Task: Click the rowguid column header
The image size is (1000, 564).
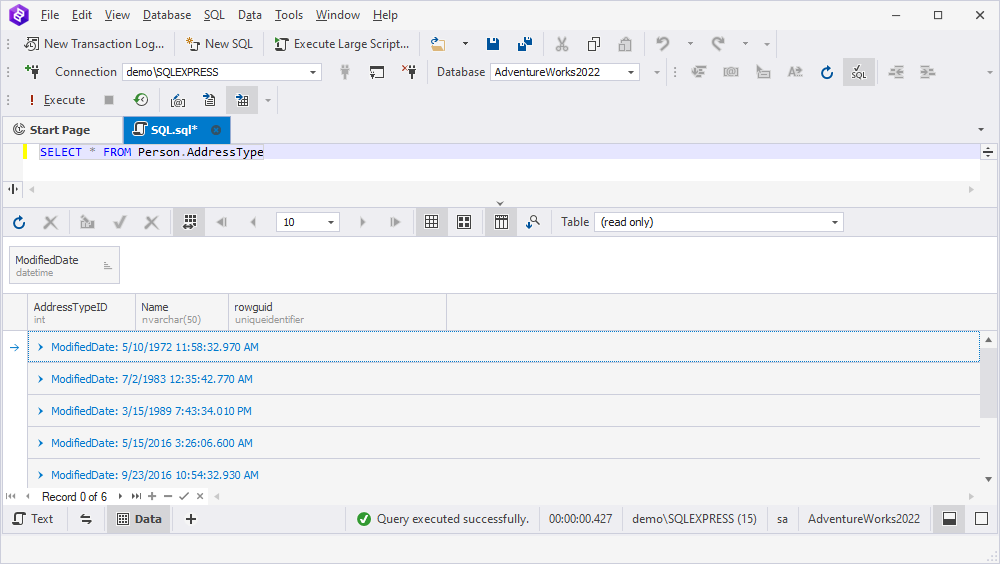Action: point(337,312)
